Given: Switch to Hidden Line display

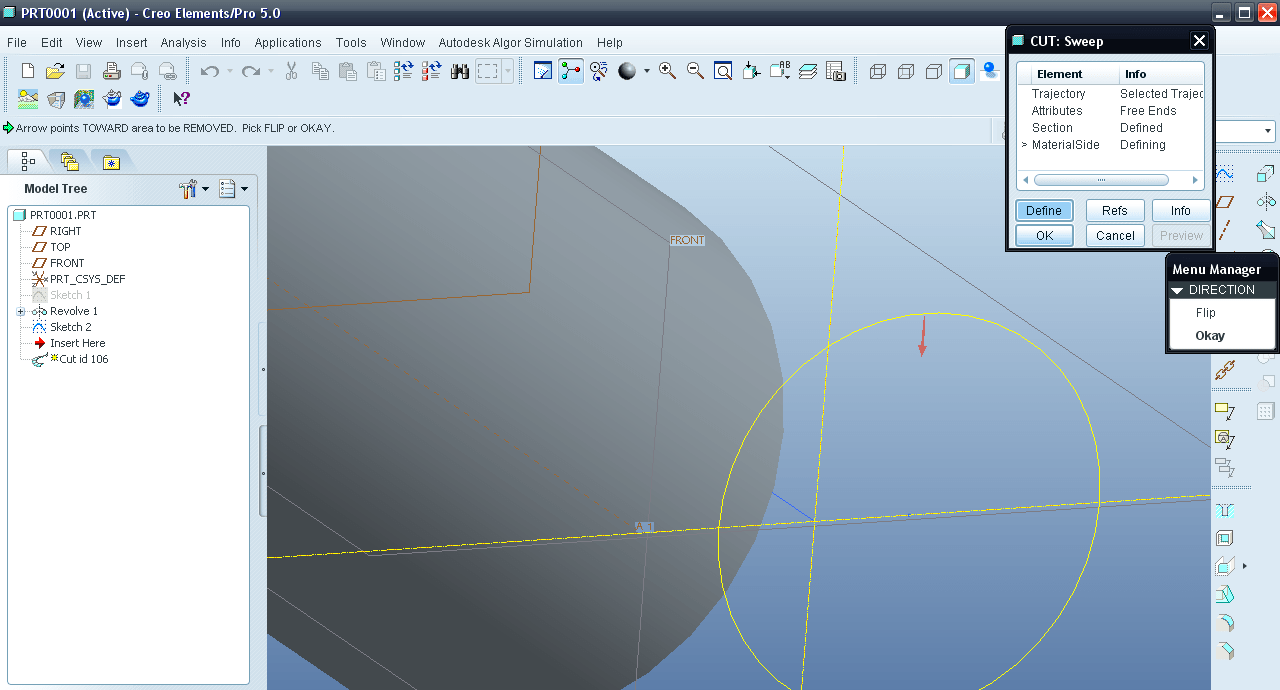Looking at the screenshot, I should click(x=906, y=71).
